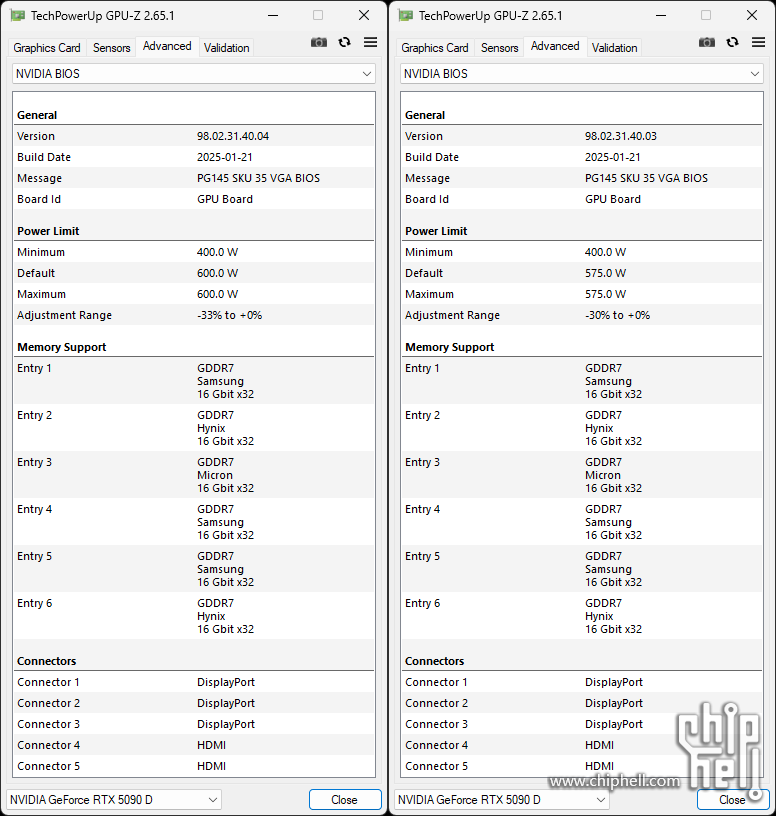The image size is (776, 816).
Task: Click the Default 575.0 W power limit value
Action: click(x=605, y=273)
